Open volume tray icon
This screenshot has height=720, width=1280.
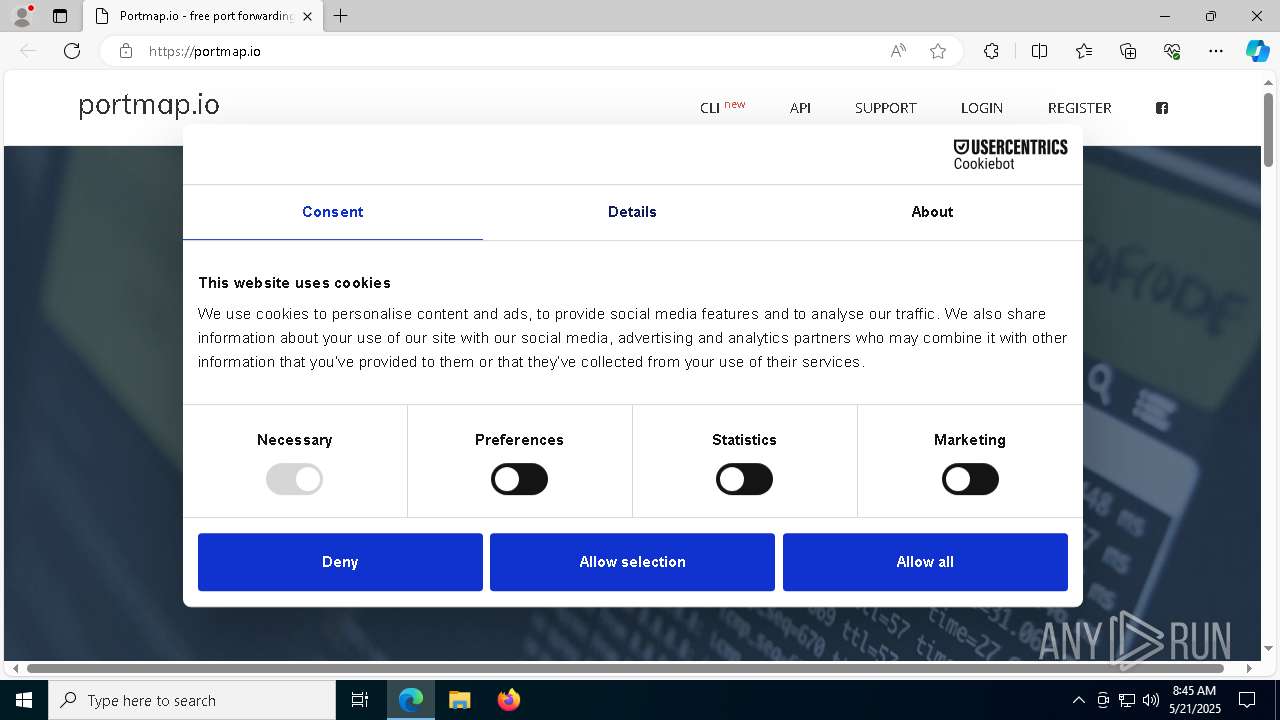point(1150,700)
